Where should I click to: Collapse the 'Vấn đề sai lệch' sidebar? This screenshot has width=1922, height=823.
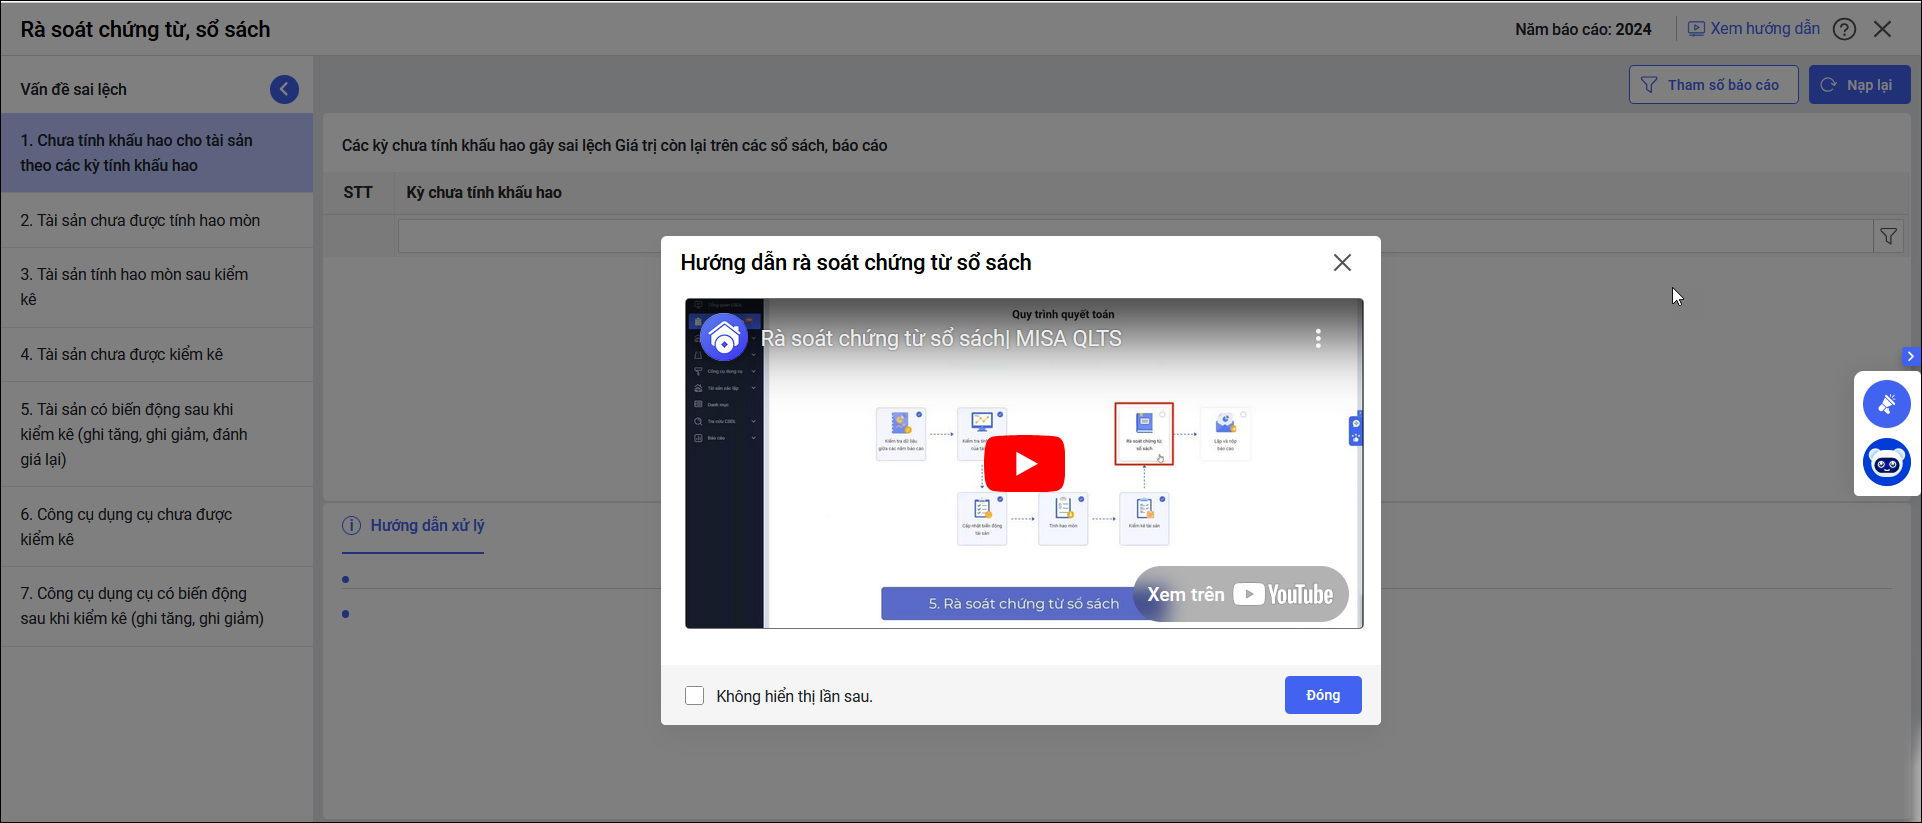[284, 89]
